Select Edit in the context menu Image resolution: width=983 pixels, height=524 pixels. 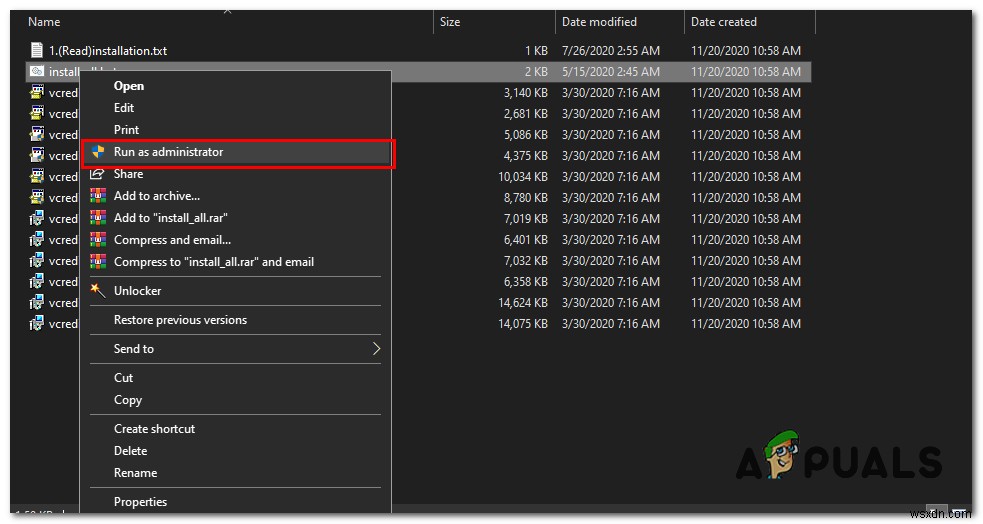tap(124, 108)
